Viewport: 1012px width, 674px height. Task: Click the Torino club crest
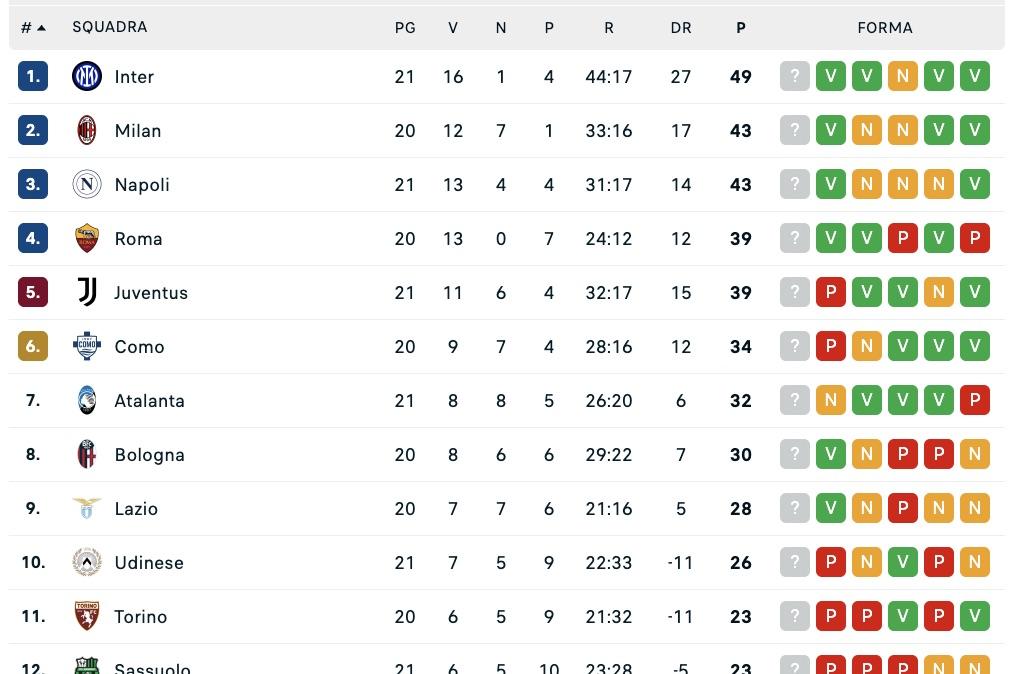(x=87, y=616)
